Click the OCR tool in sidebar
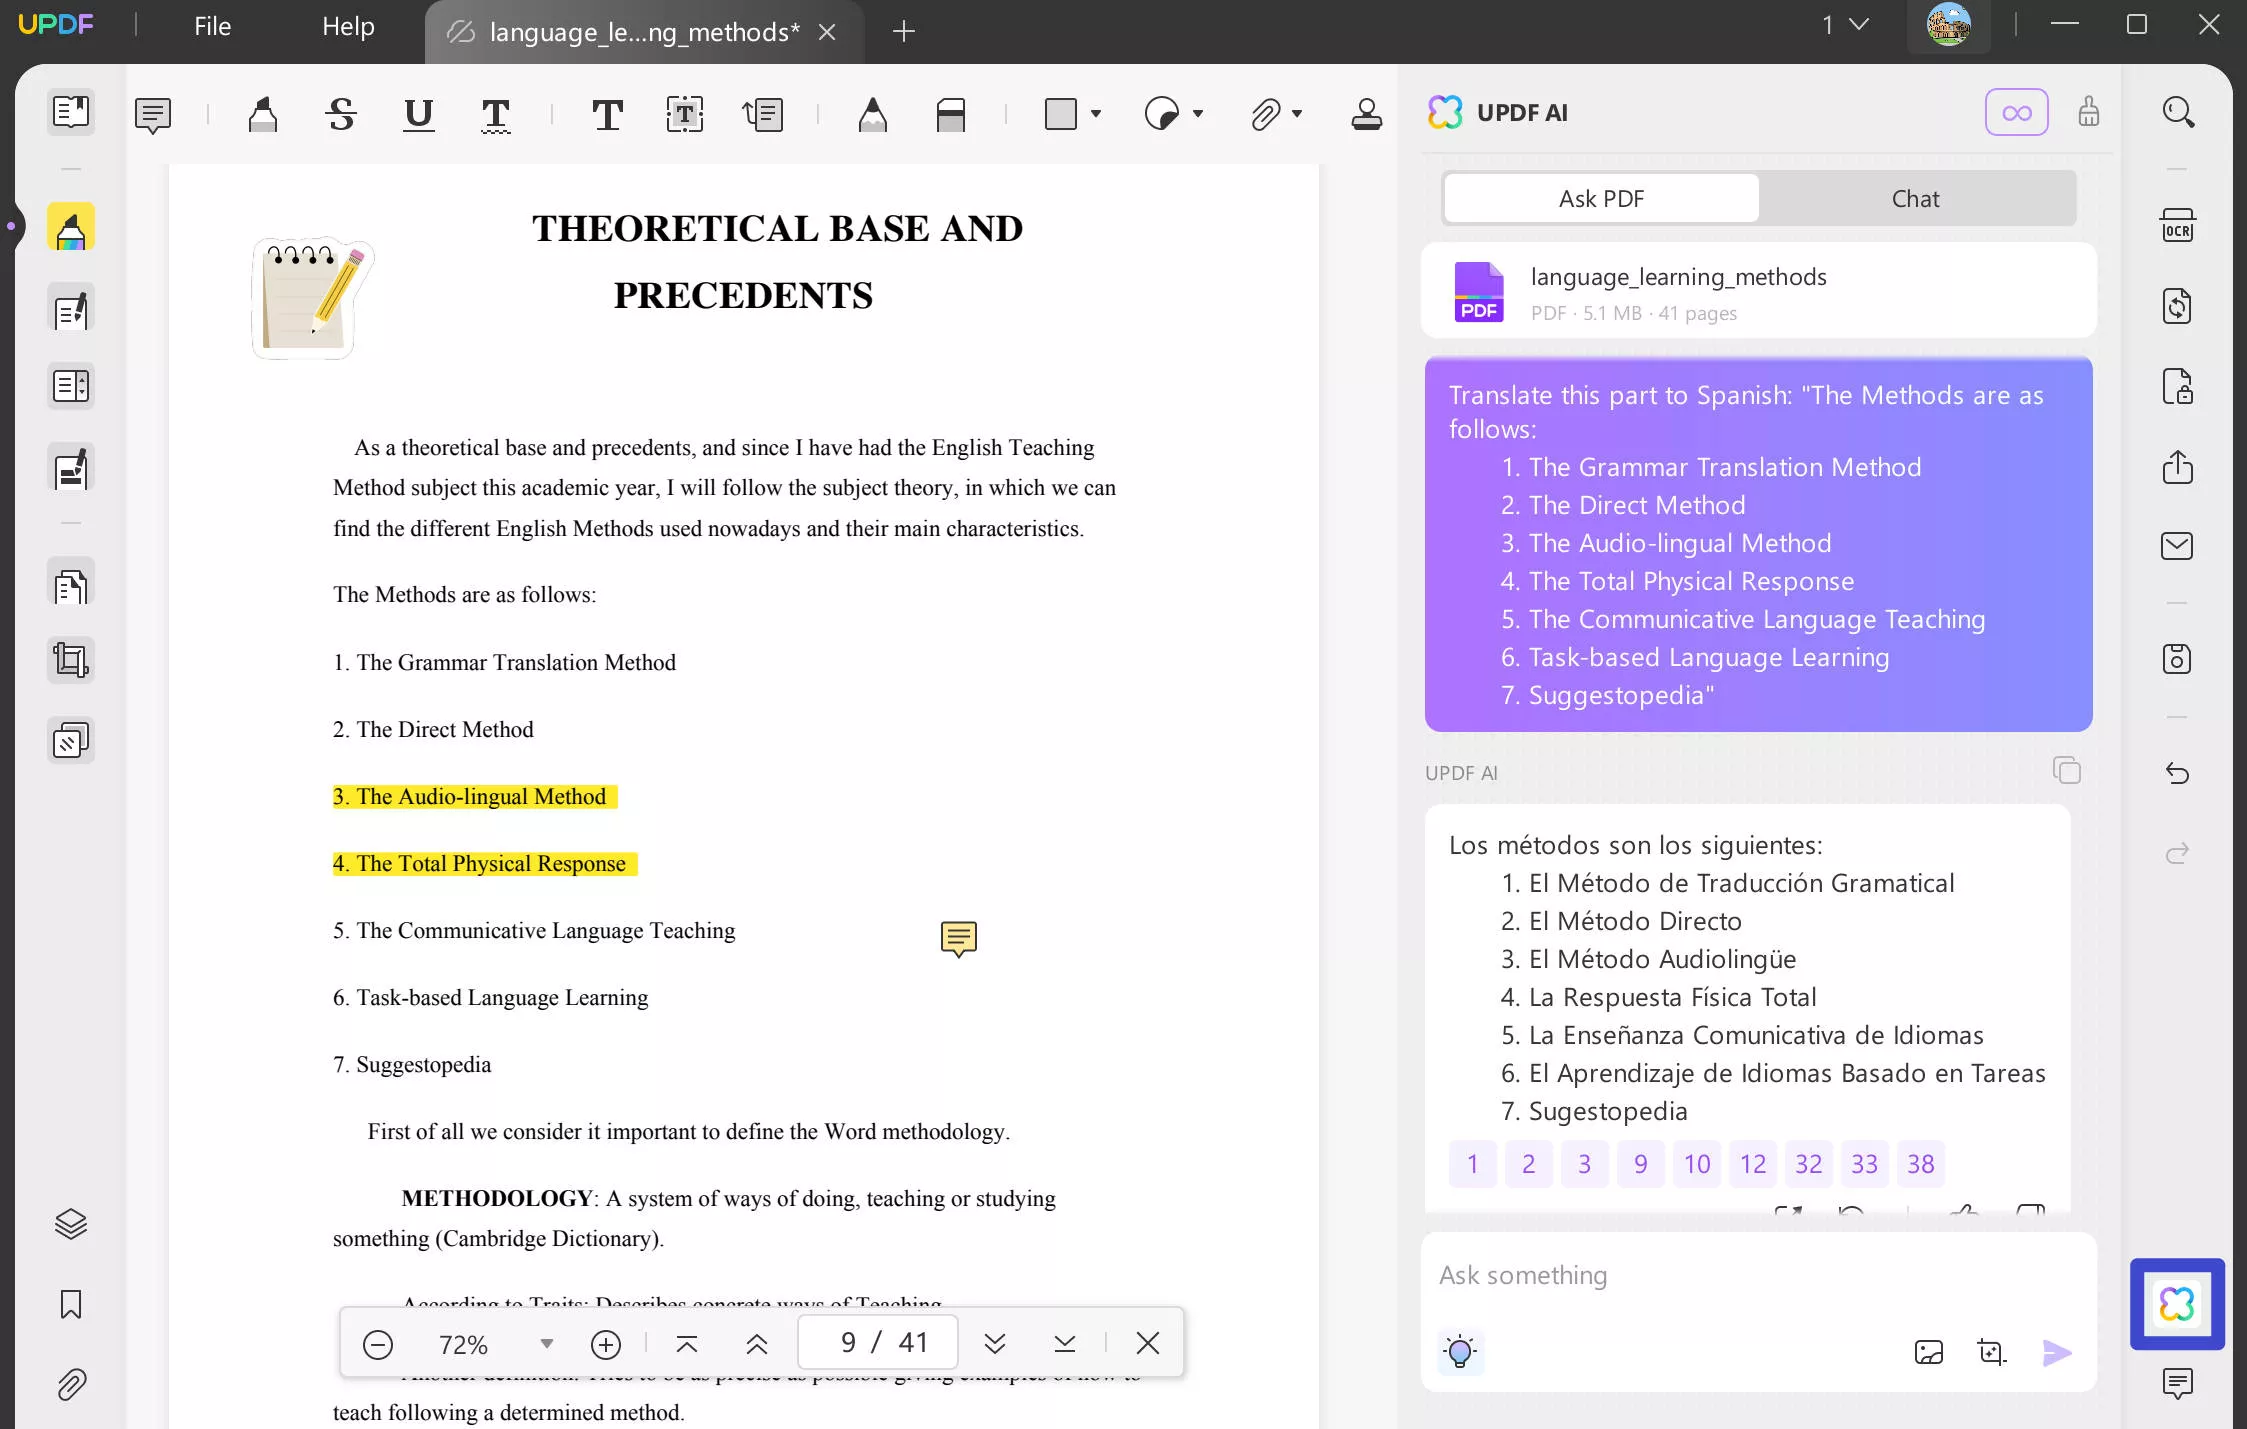Screen dimensions: 2247x1429 tap(2178, 228)
